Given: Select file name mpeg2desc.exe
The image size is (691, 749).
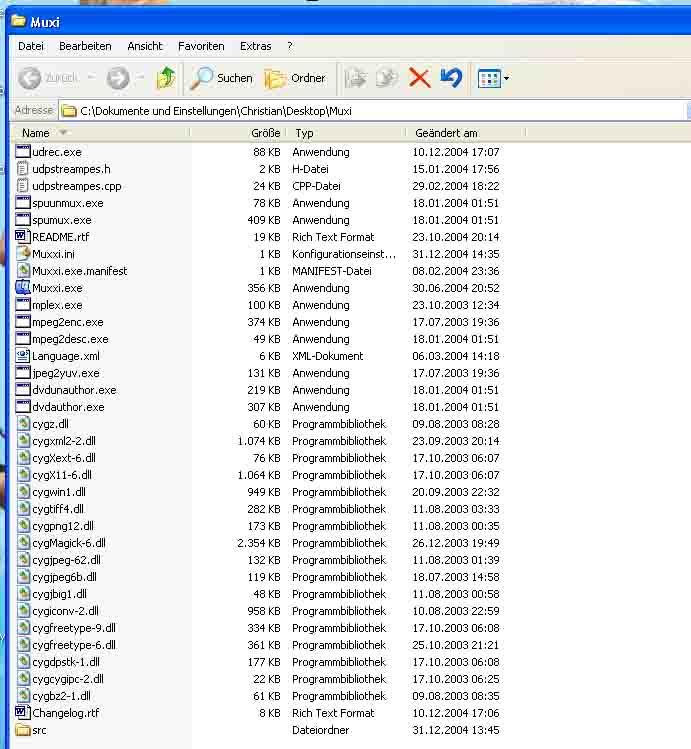Looking at the screenshot, I should 70,339.
